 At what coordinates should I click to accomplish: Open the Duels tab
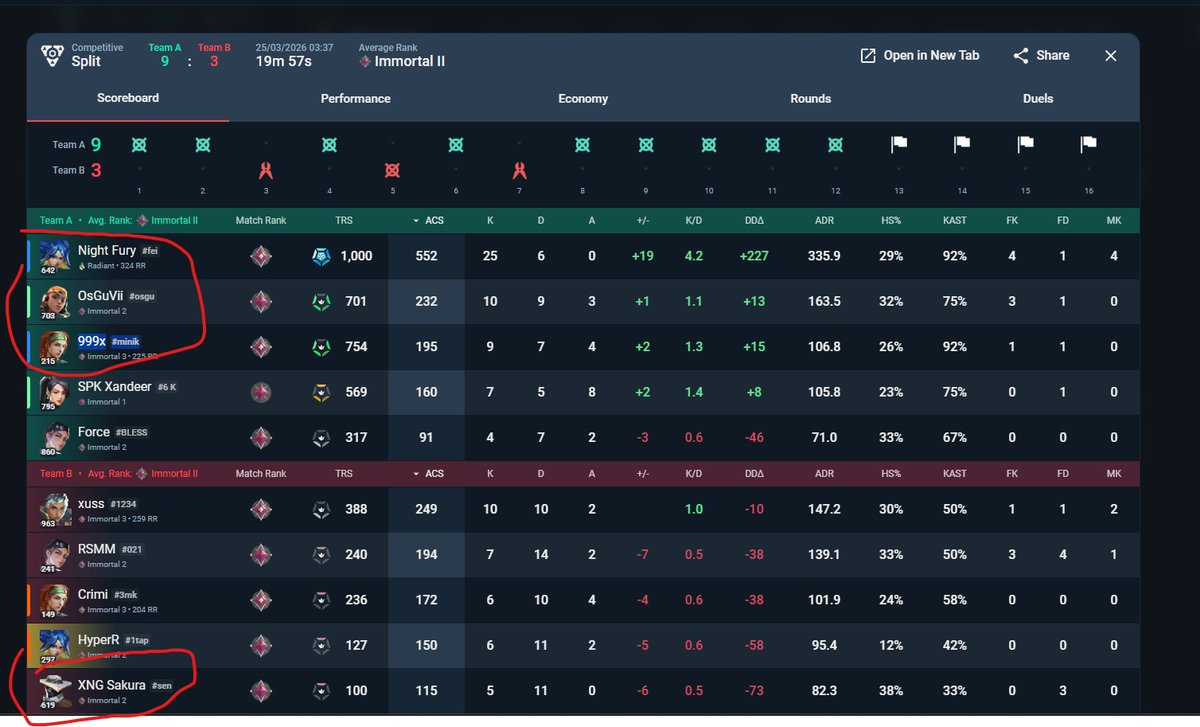[x=1038, y=99]
